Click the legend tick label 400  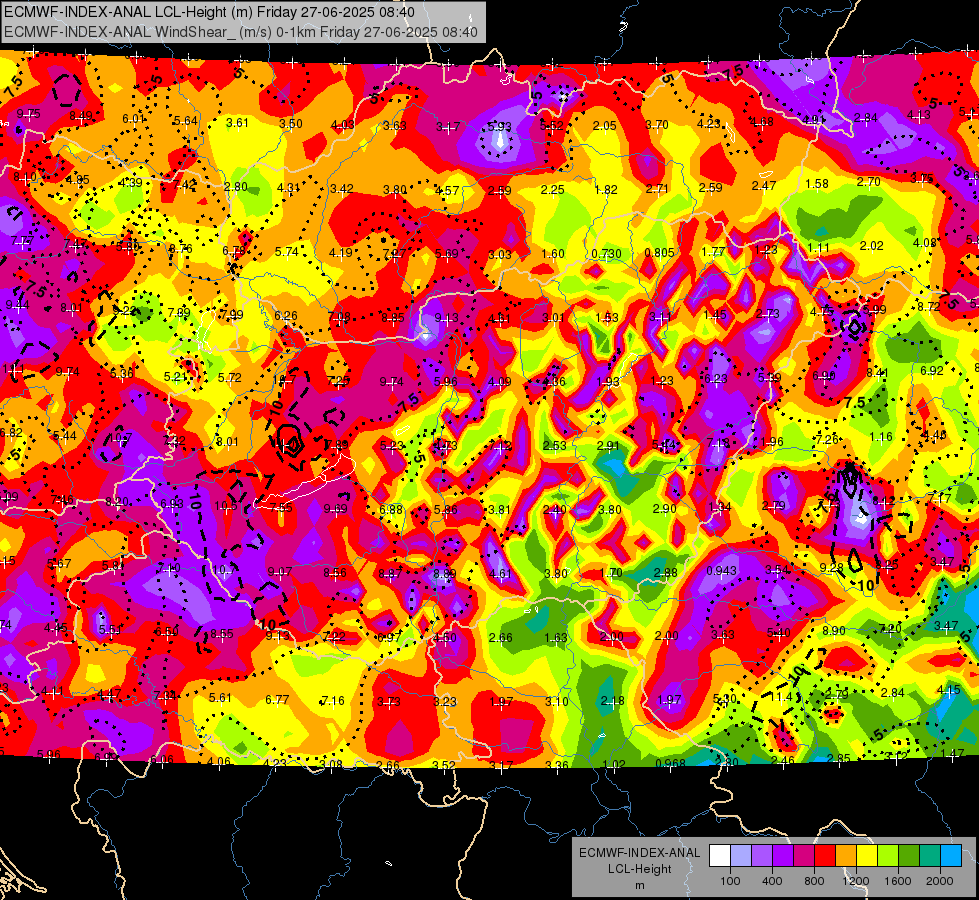pyautogui.click(x=772, y=881)
